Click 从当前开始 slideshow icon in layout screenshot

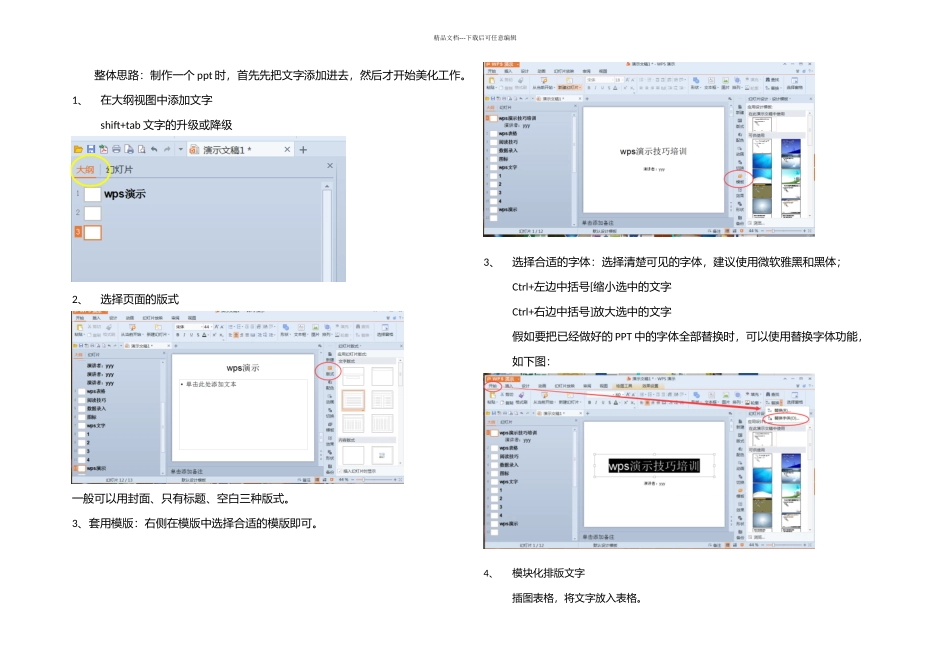[x=131, y=328]
